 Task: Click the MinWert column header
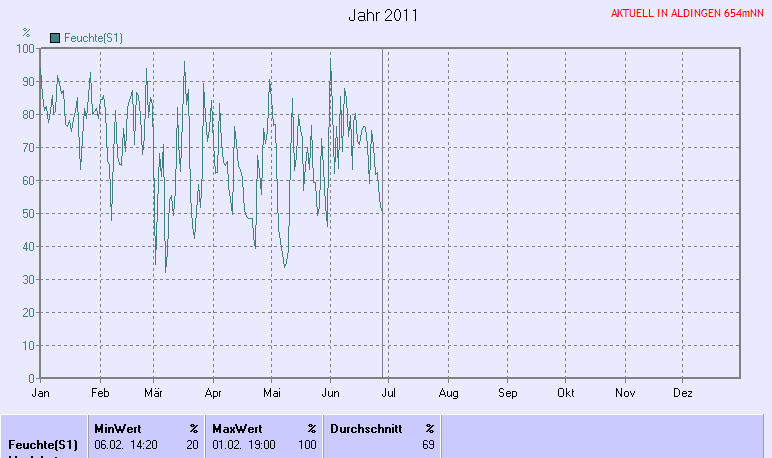(117, 428)
